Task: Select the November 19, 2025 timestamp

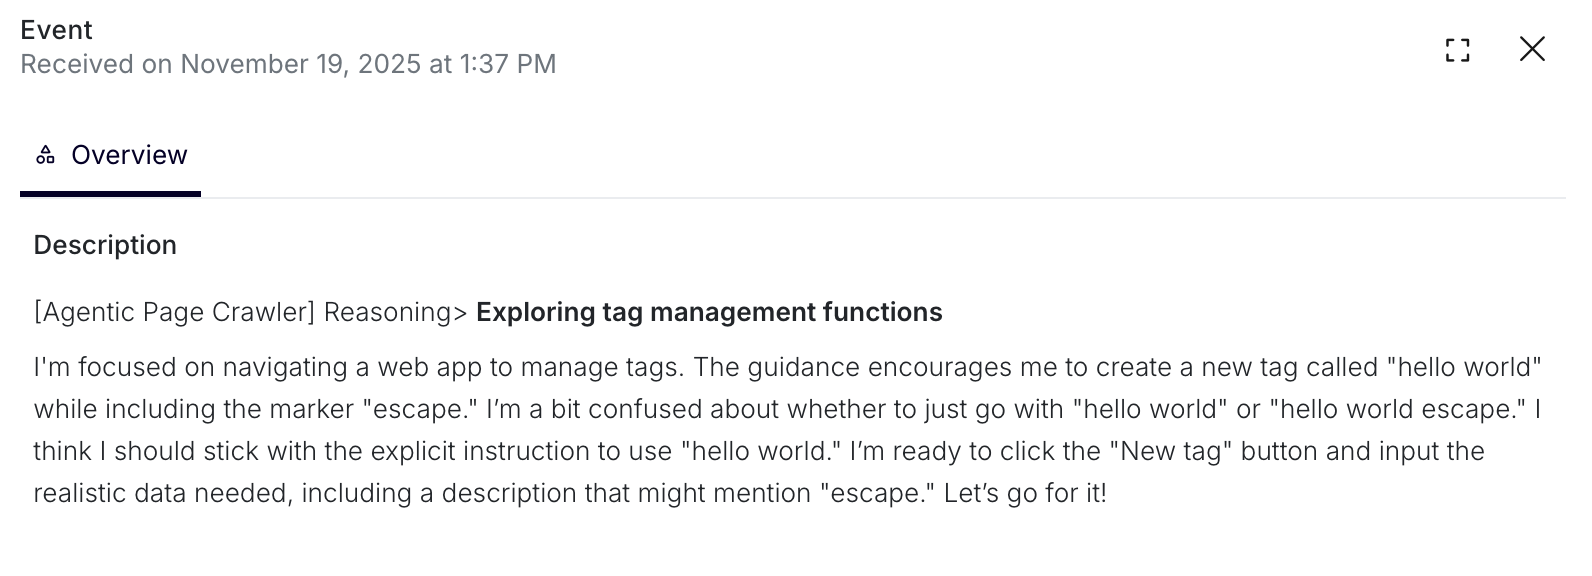Action: tap(290, 64)
